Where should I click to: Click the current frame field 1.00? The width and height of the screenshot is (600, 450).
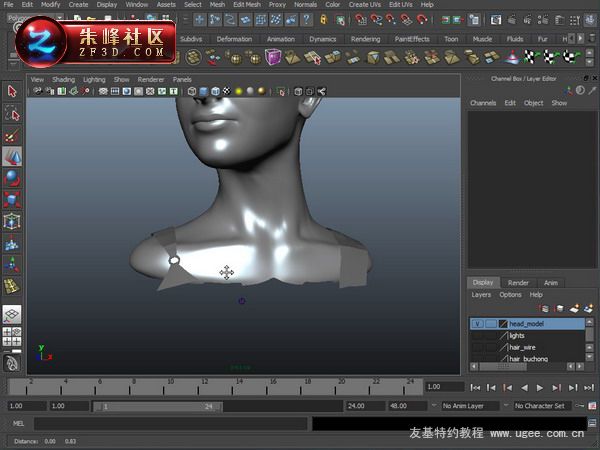click(x=444, y=387)
